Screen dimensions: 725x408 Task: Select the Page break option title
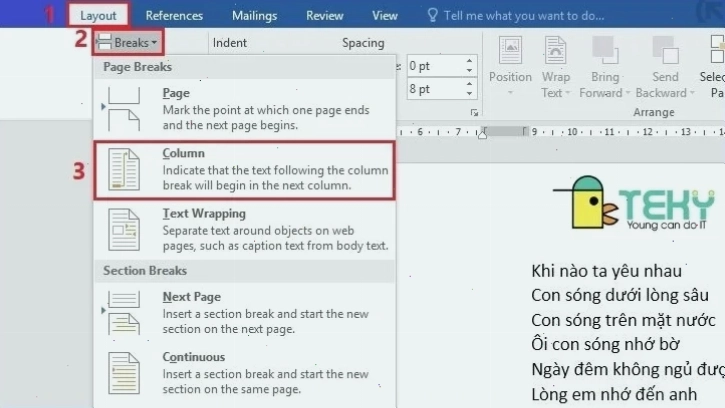click(176, 93)
